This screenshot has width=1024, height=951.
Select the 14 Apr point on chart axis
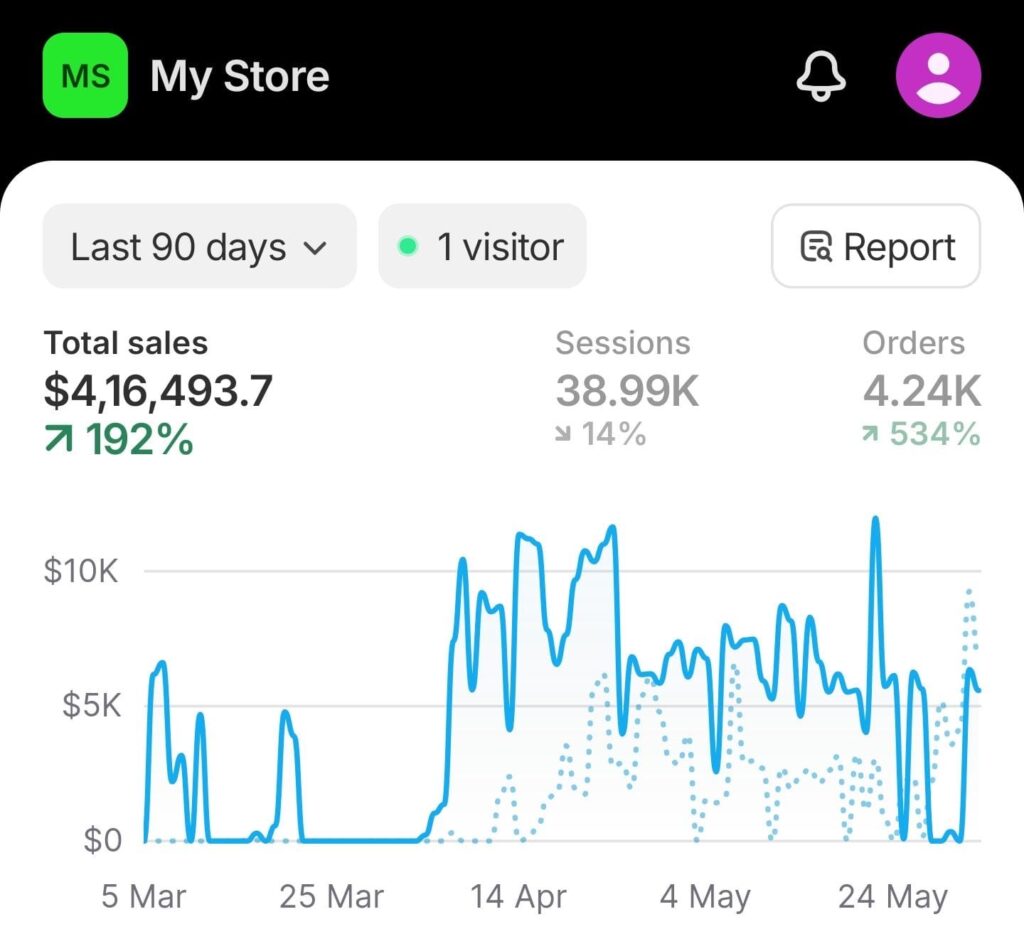pyautogui.click(x=518, y=897)
